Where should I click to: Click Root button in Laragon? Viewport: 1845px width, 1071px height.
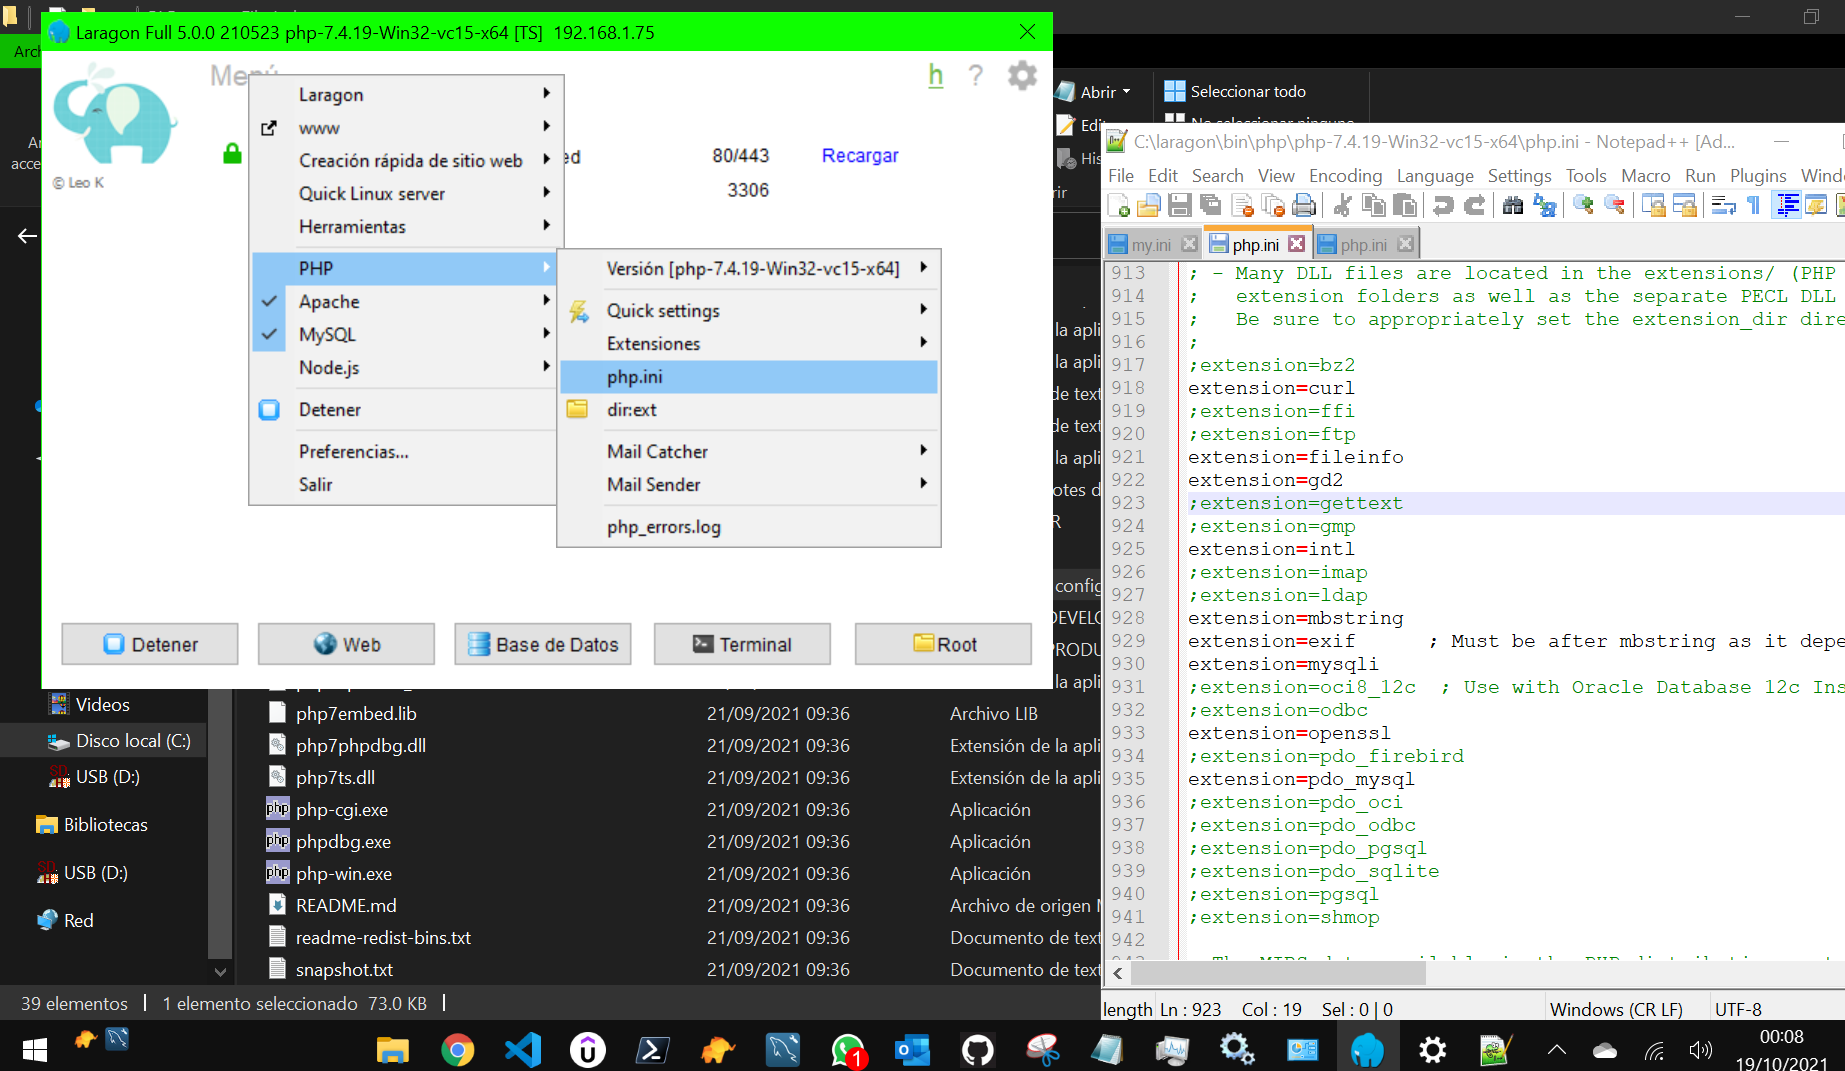click(943, 644)
